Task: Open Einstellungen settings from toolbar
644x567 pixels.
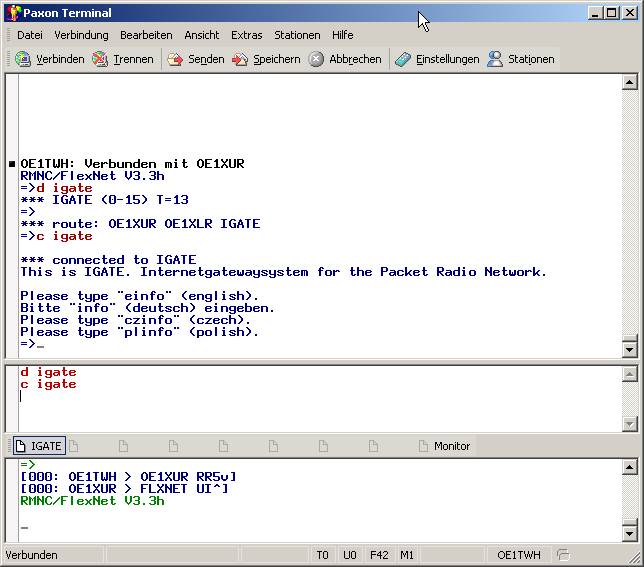Action: 437,60
